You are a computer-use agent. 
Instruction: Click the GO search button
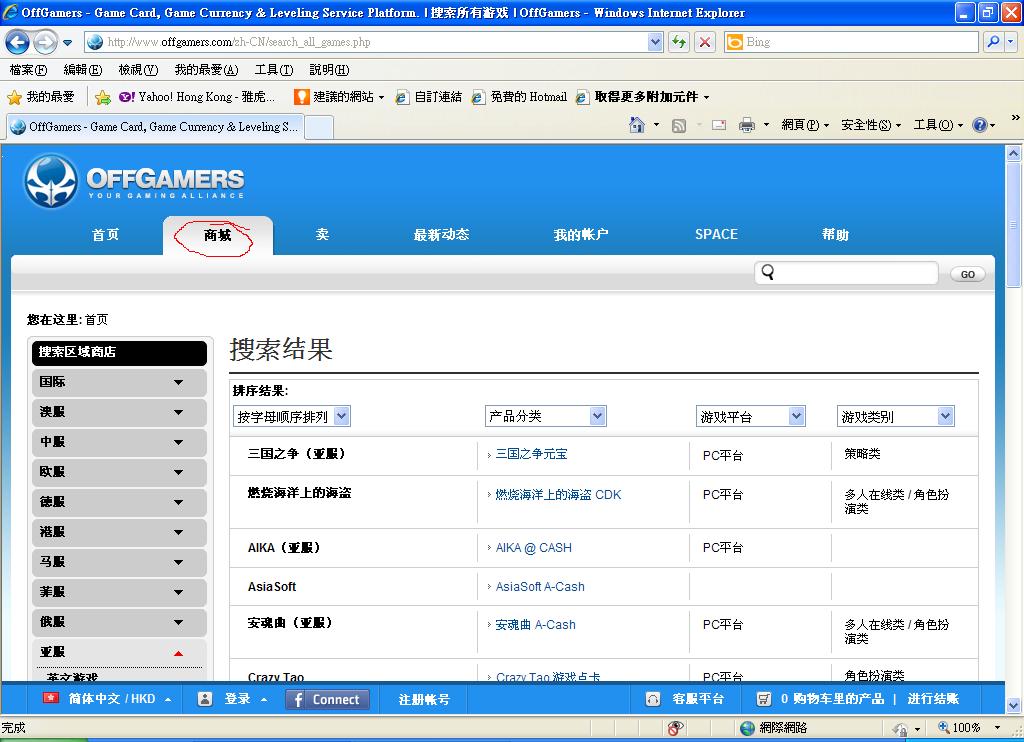(968, 274)
